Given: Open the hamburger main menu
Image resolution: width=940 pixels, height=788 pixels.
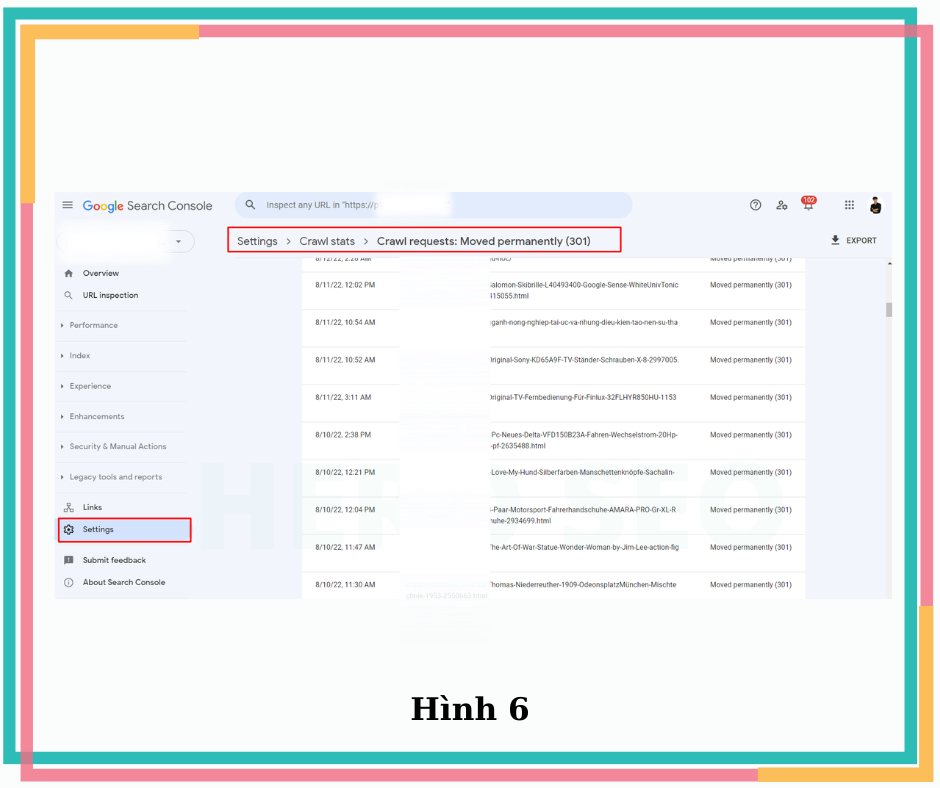Looking at the screenshot, I should coord(68,205).
